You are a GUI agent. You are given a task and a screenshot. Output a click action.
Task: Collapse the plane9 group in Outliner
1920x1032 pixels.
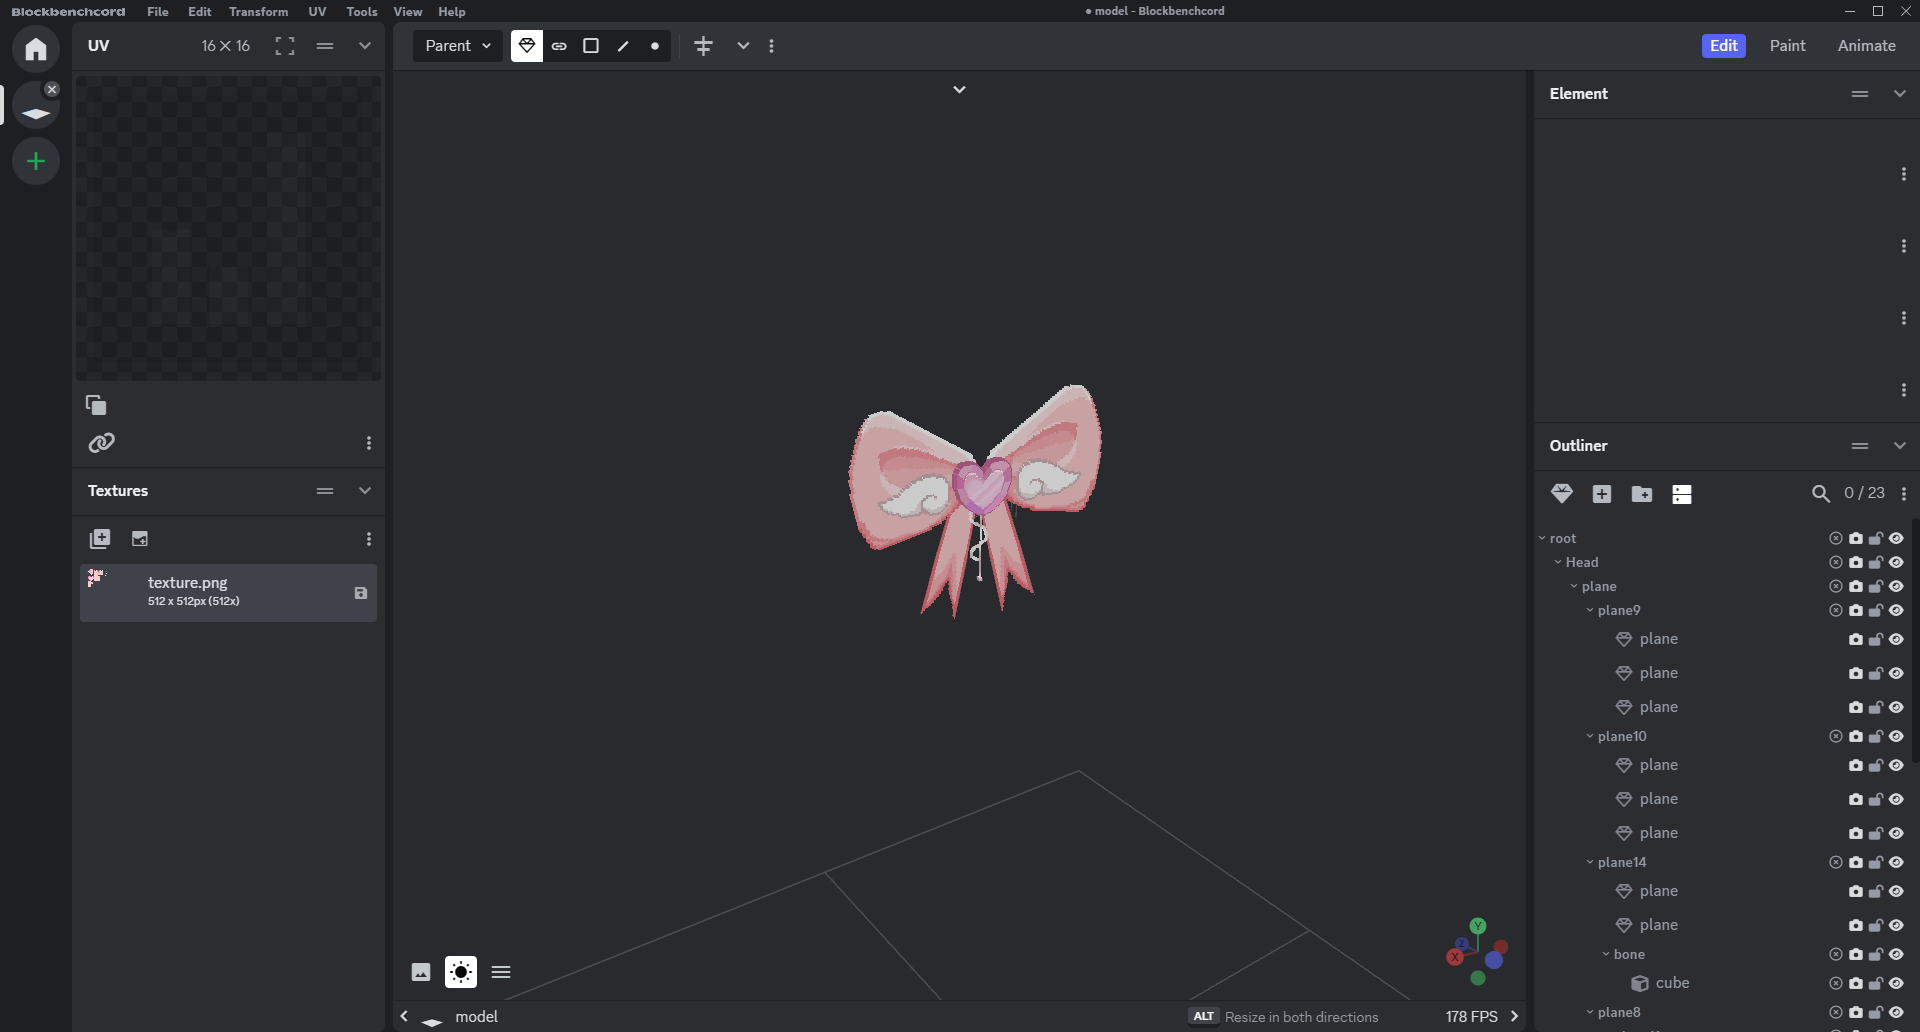(x=1590, y=610)
